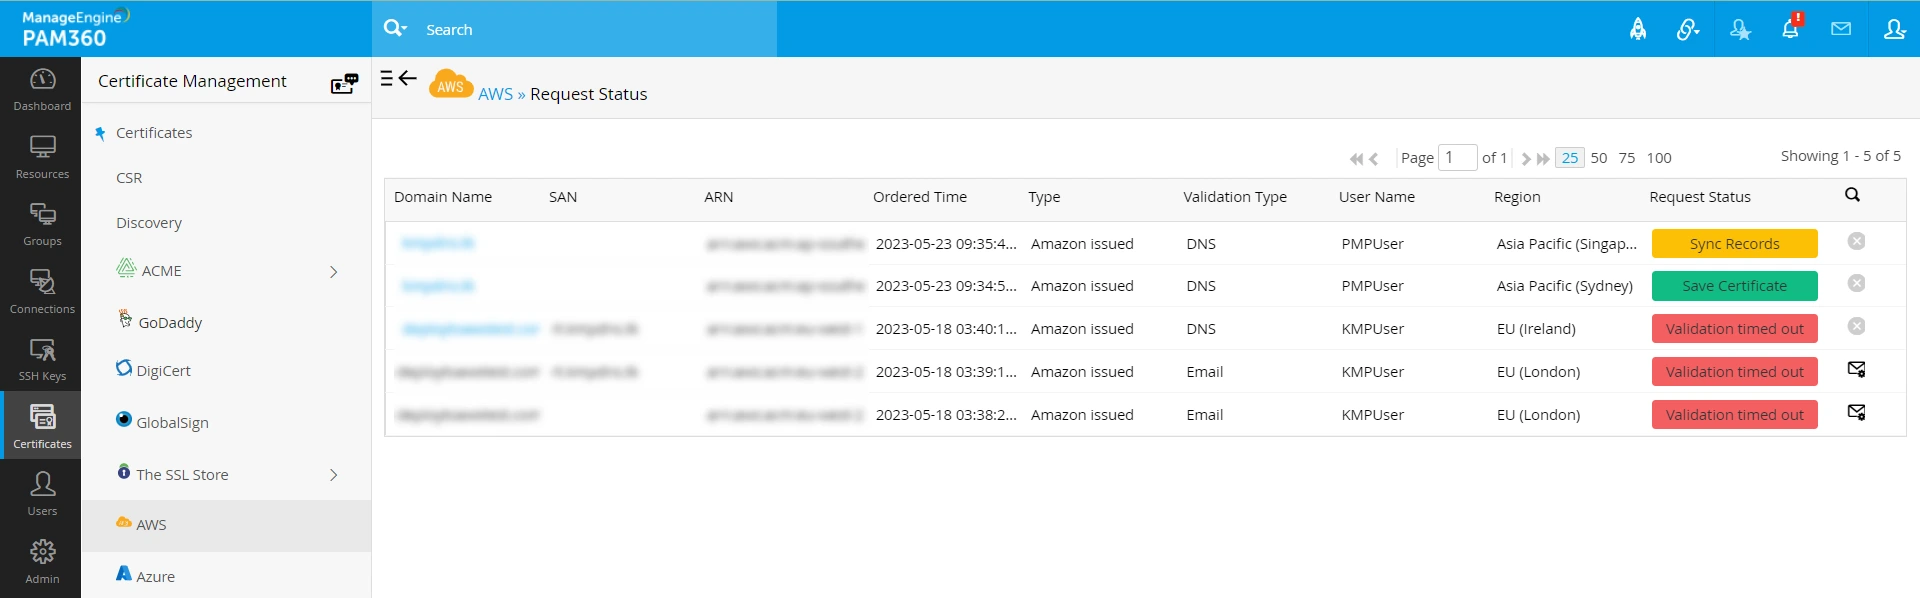
Task: Click the Save Certificate button
Action: coord(1734,286)
